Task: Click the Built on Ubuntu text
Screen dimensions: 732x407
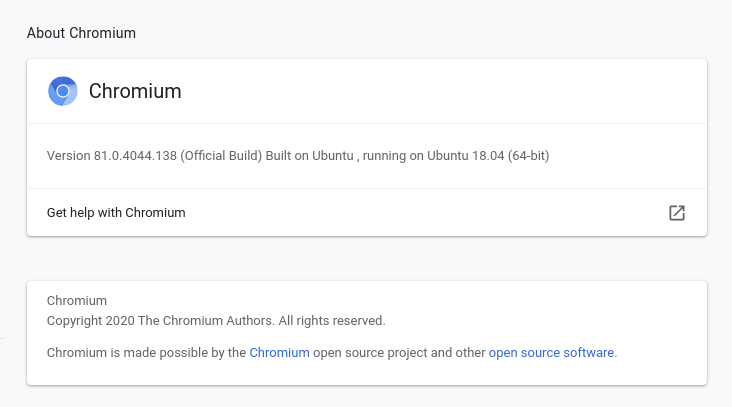Action: tap(310, 155)
